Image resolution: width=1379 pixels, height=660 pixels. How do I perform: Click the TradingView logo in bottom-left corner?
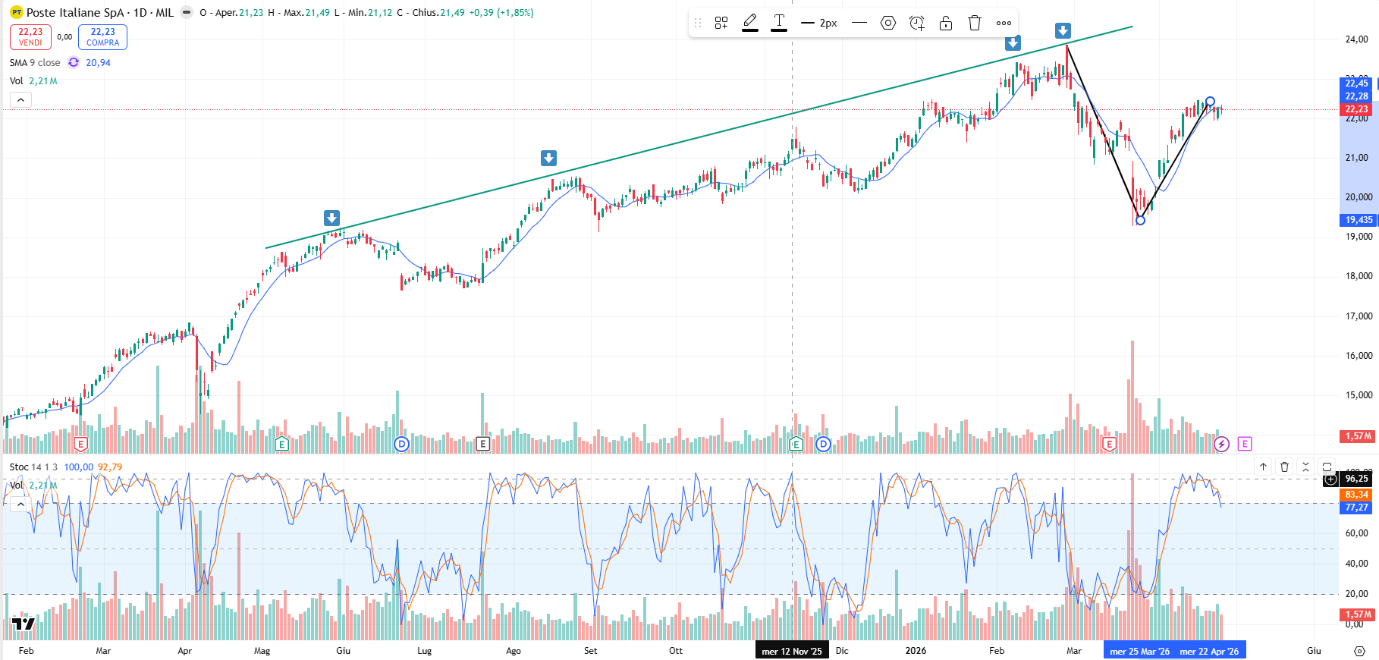(x=24, y=625)
